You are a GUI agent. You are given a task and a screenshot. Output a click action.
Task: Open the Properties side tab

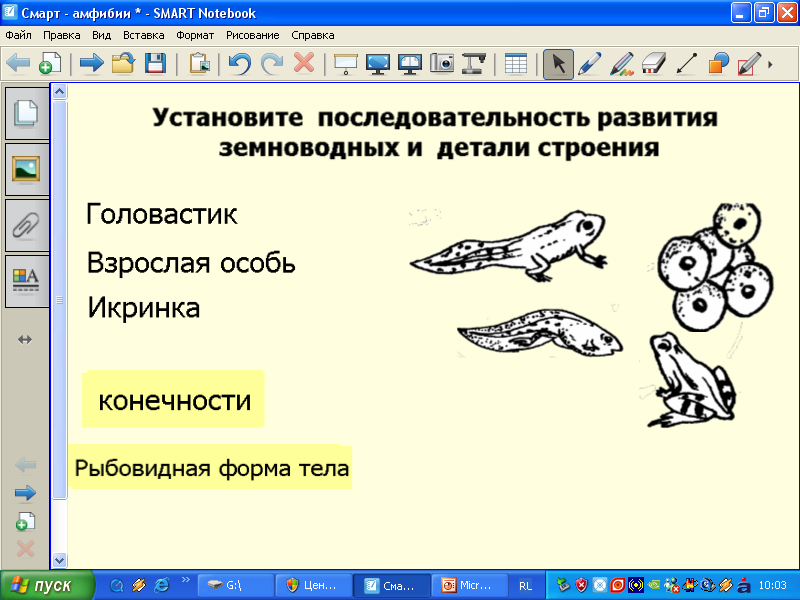click(27, 282)
